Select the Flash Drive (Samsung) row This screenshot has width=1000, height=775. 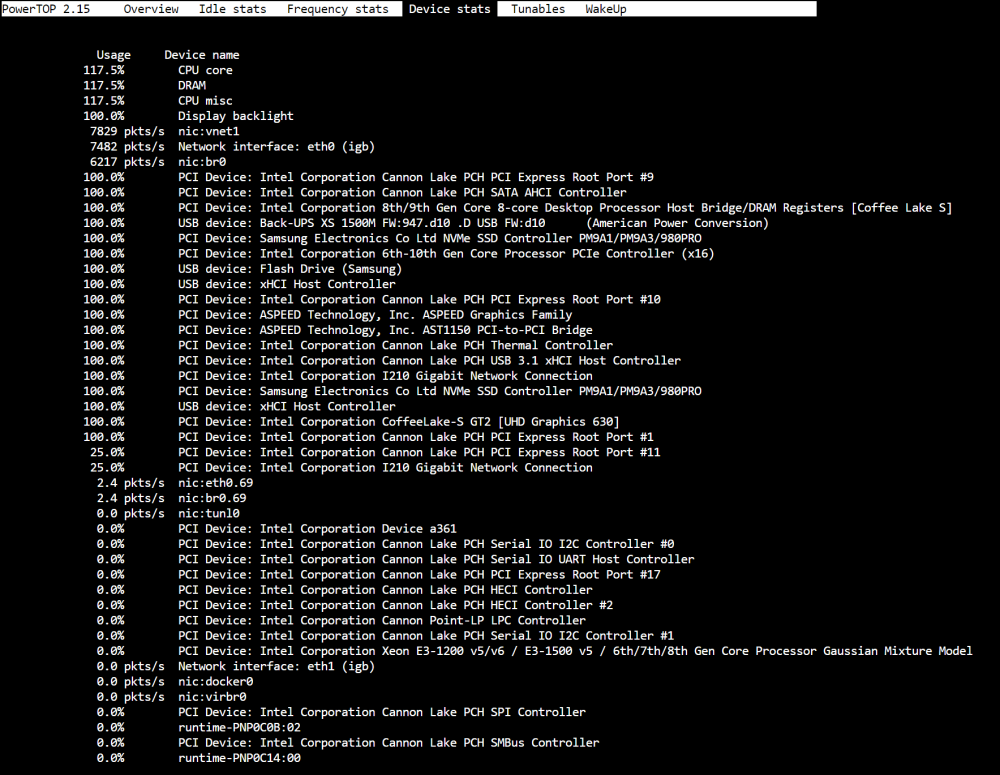pos(242,269)
